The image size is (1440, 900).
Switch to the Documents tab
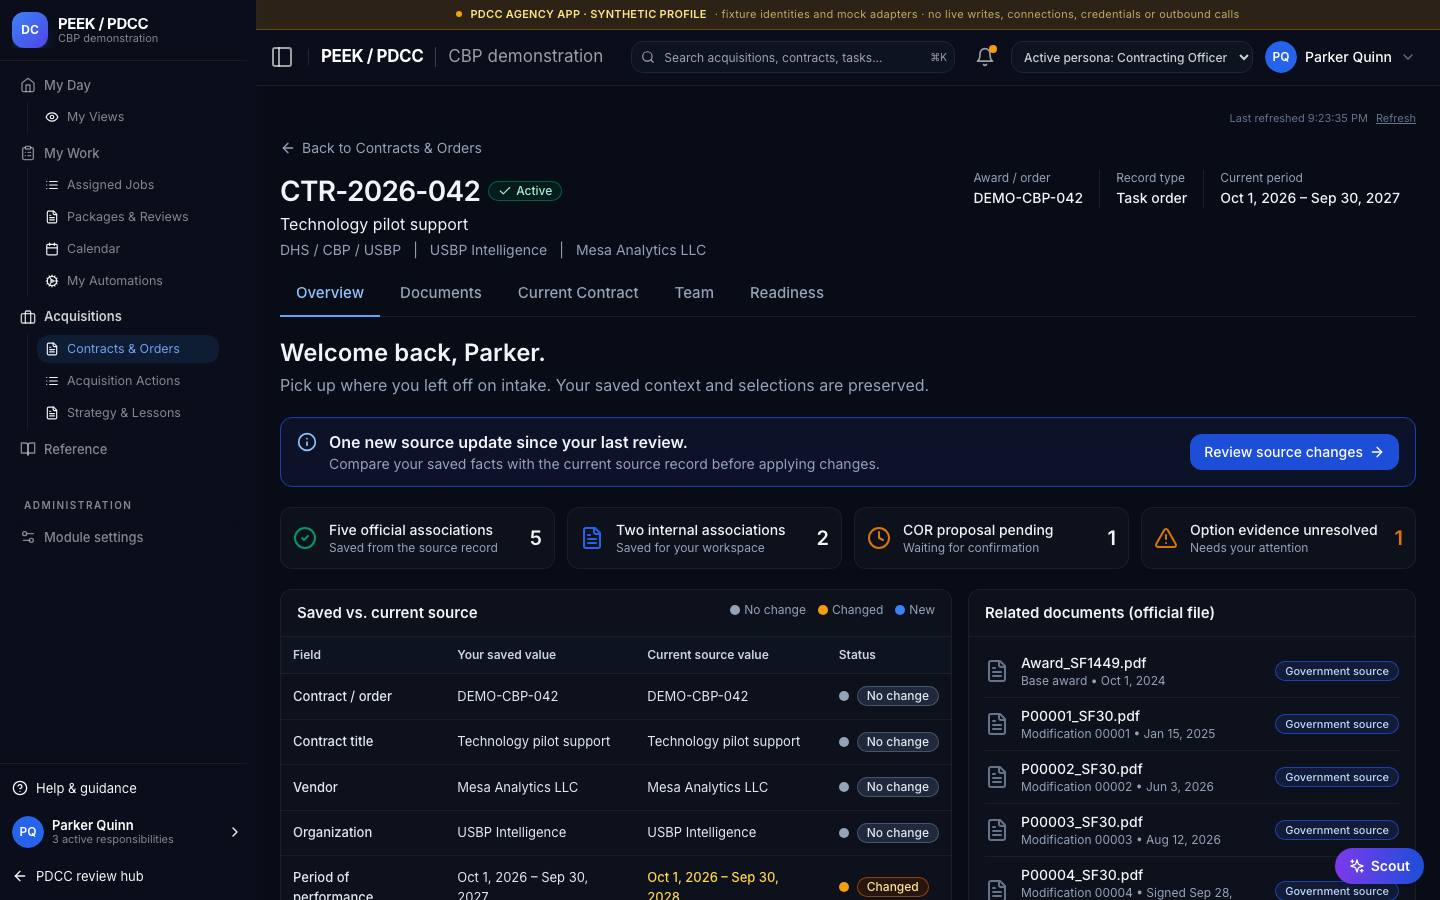pos(441,293)
